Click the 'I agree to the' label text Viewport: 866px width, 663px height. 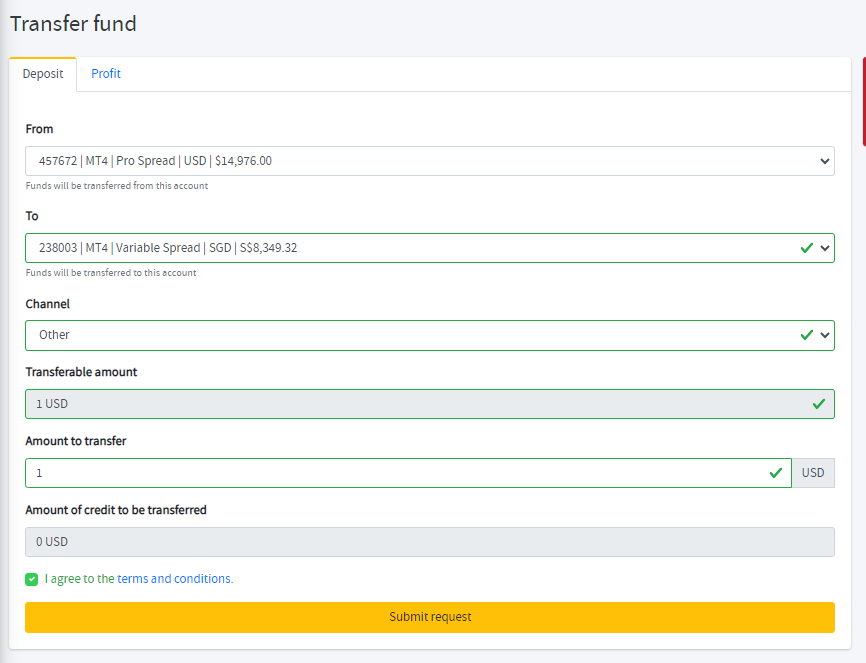pyautogui.click(x=80, y=578)
